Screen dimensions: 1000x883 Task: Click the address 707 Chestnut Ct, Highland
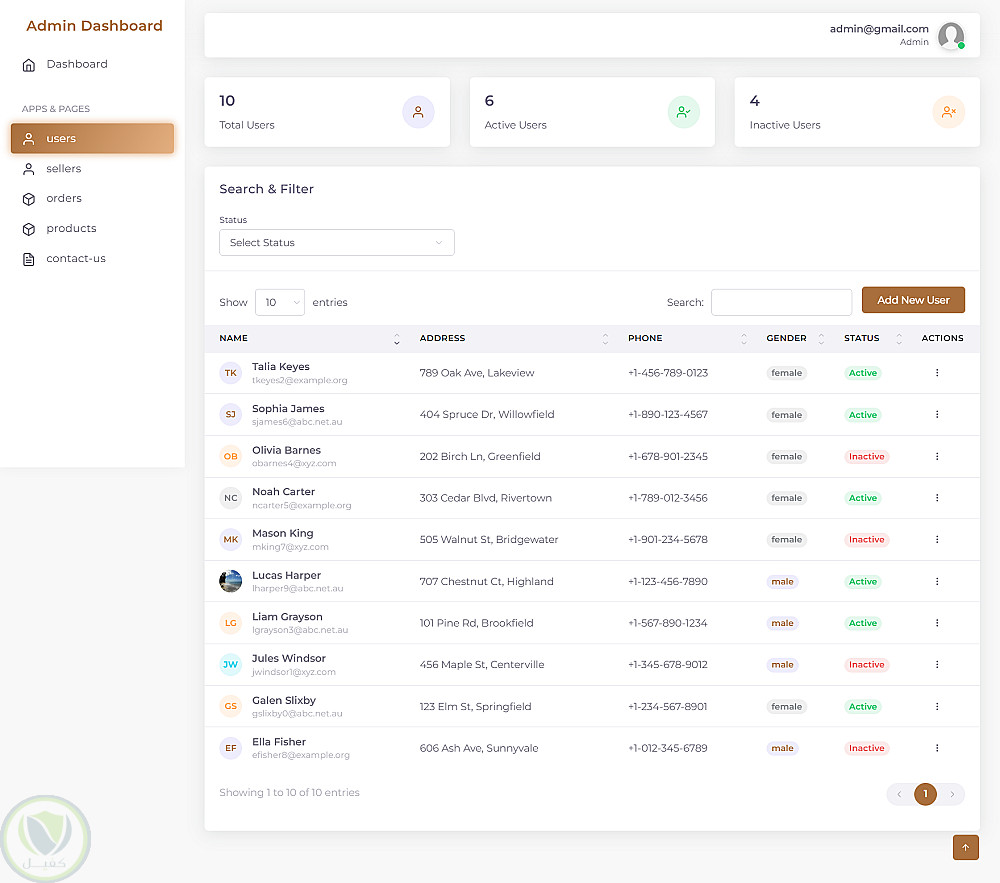coord(487,581)
